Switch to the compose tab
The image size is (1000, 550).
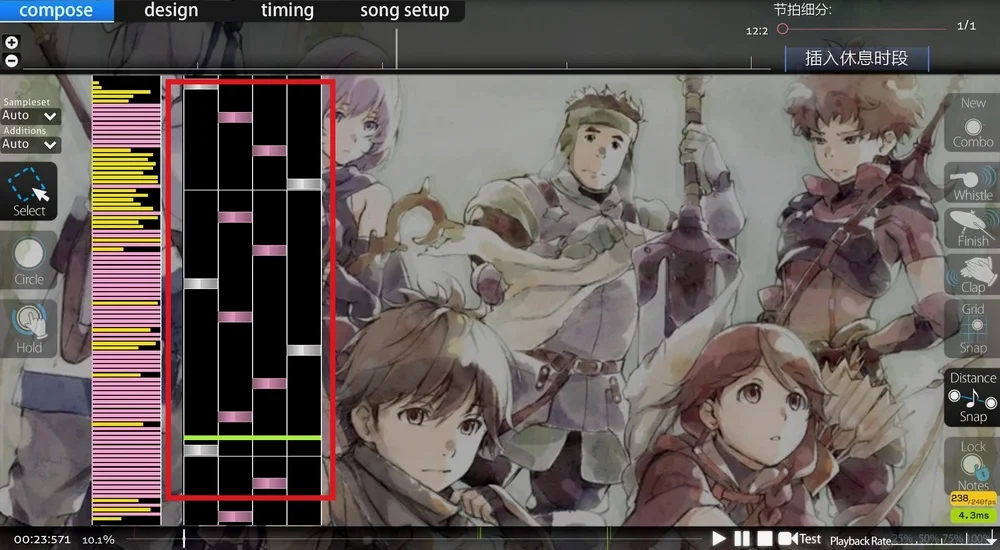56,11
